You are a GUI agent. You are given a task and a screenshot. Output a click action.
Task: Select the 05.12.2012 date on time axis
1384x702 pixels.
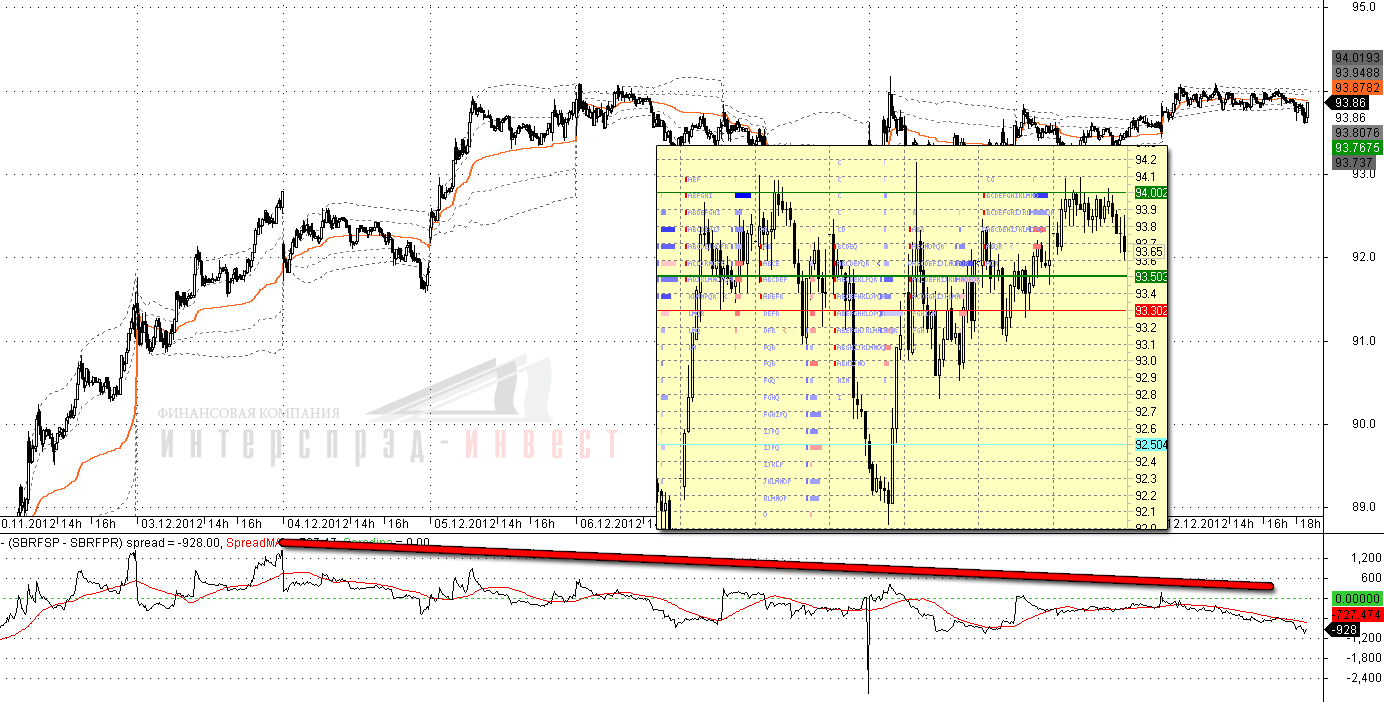[x=465, y=523]
